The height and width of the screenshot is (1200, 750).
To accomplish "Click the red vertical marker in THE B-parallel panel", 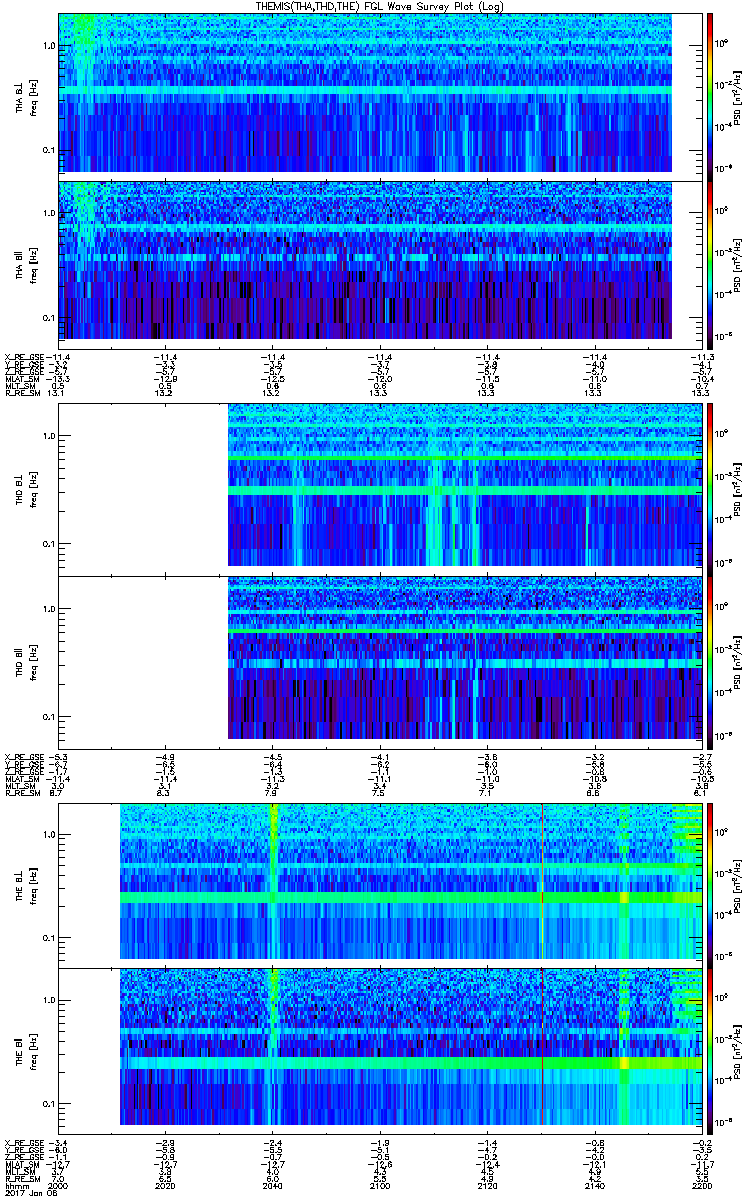I will 542,1048.
